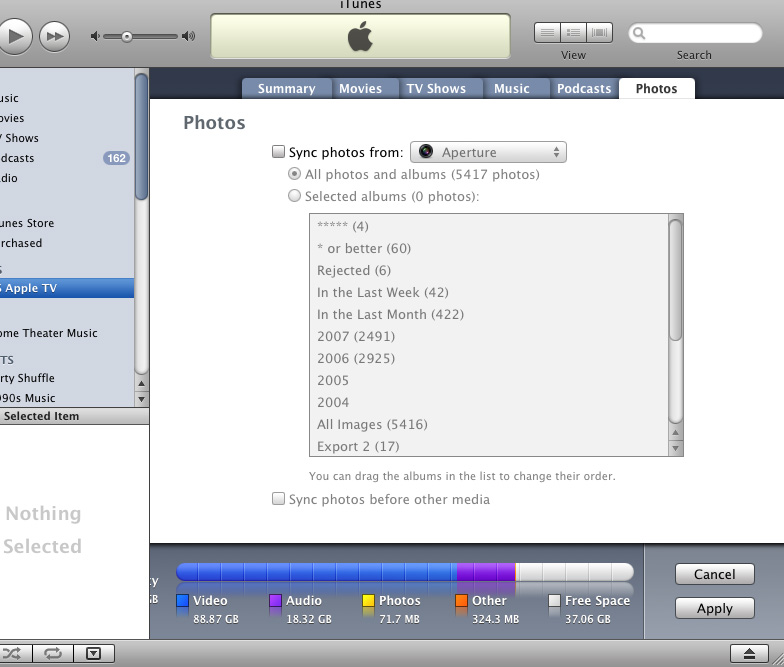Select Apple TV in the sidebar

tap(67, 288)
